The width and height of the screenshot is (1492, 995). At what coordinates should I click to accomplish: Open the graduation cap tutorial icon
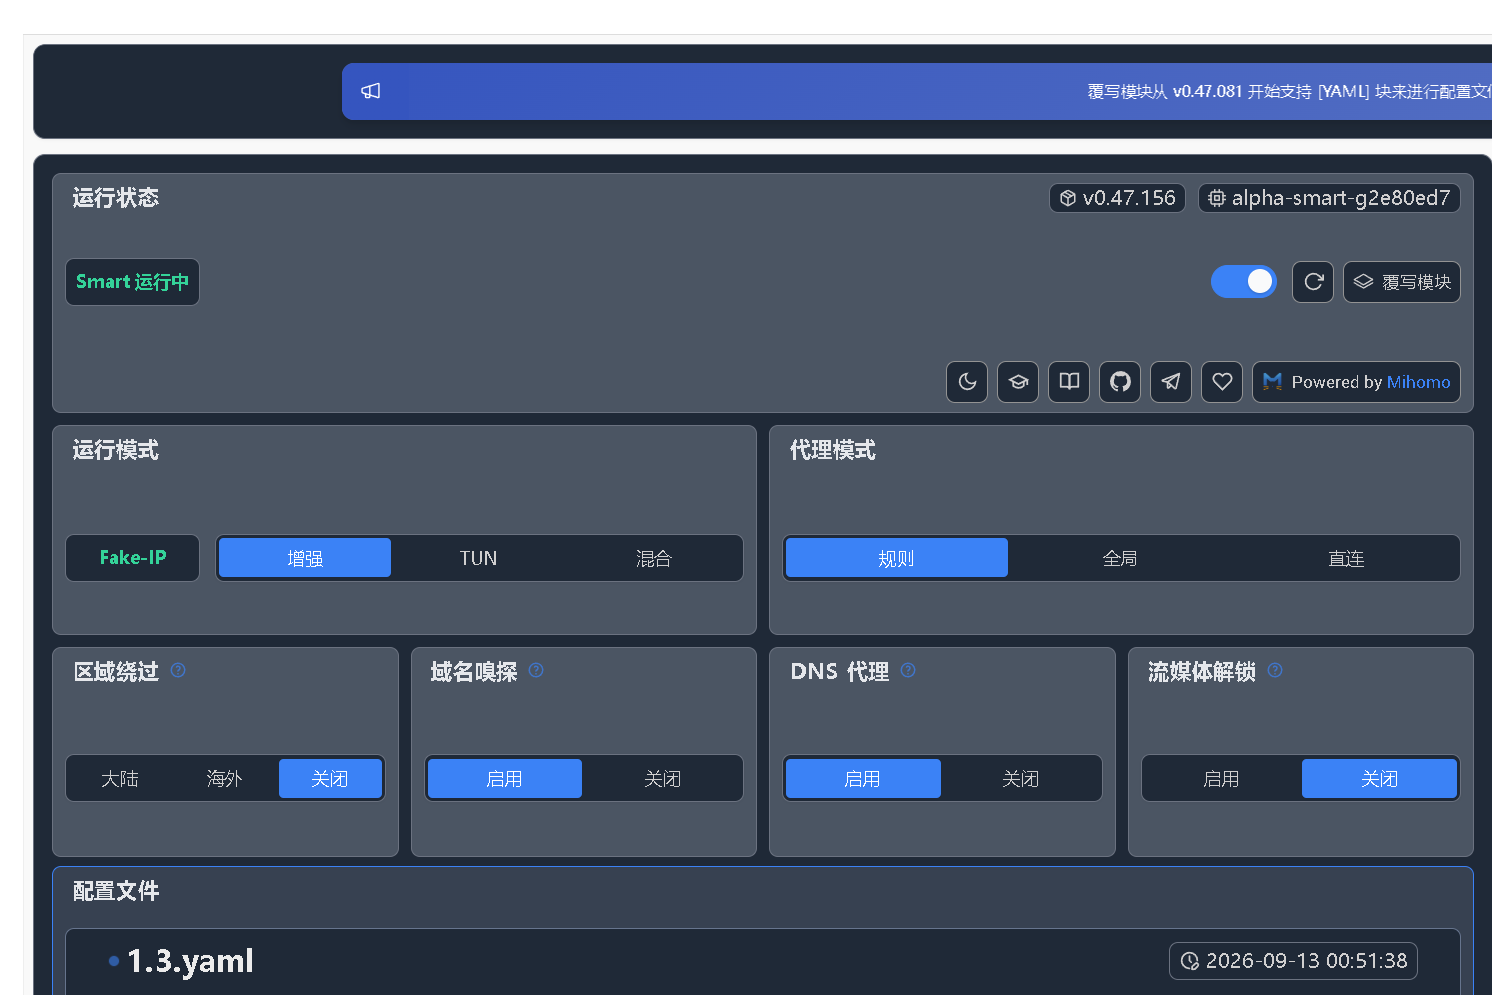tap(1018, 382)
